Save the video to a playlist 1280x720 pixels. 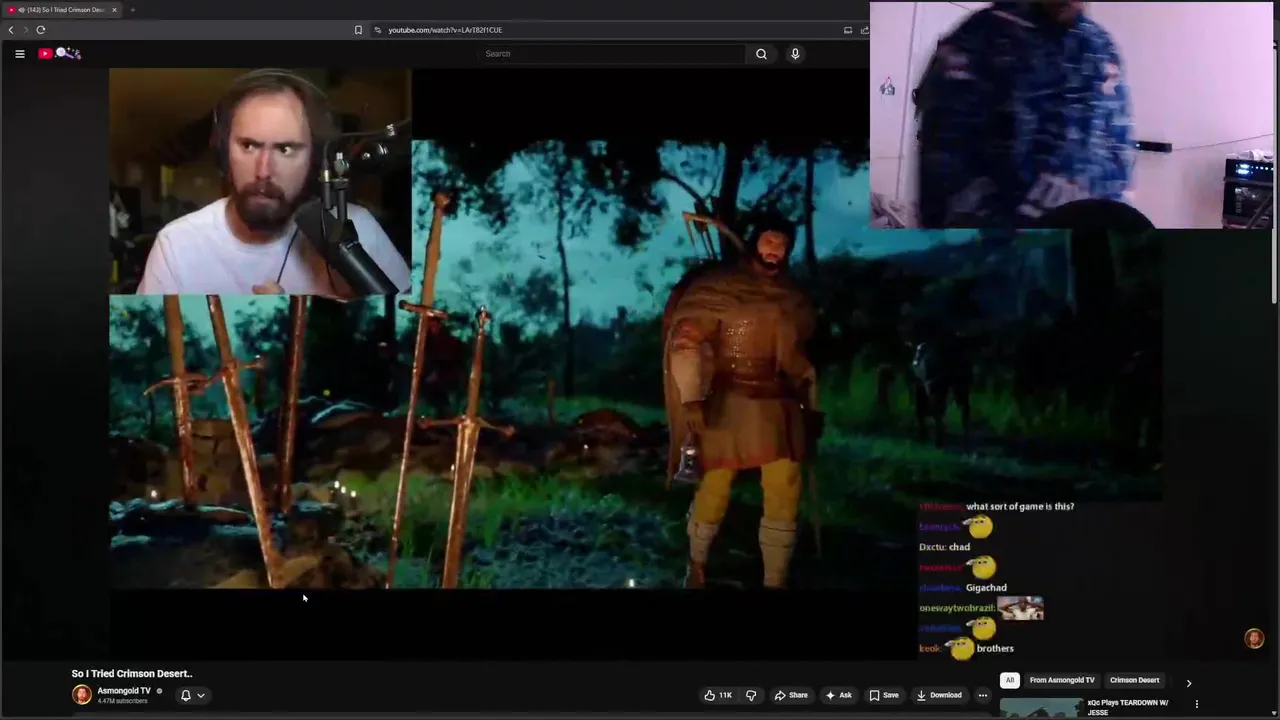[x=883, y=695]
